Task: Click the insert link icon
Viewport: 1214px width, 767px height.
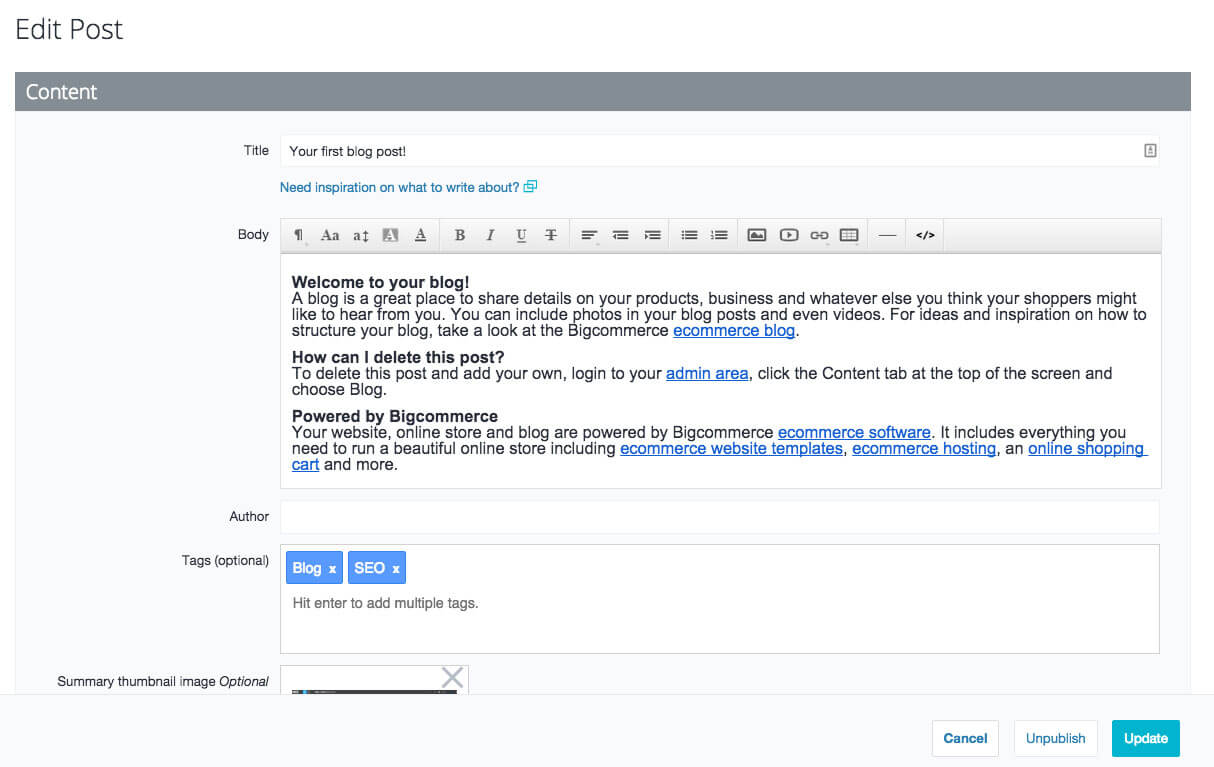Action: point(819,235)
